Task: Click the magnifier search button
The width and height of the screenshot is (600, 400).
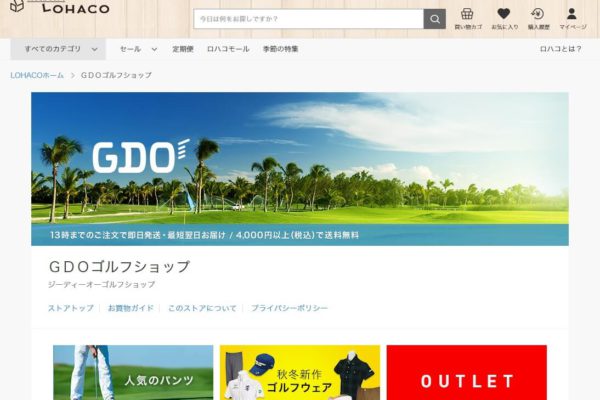Action: (434, 19)
